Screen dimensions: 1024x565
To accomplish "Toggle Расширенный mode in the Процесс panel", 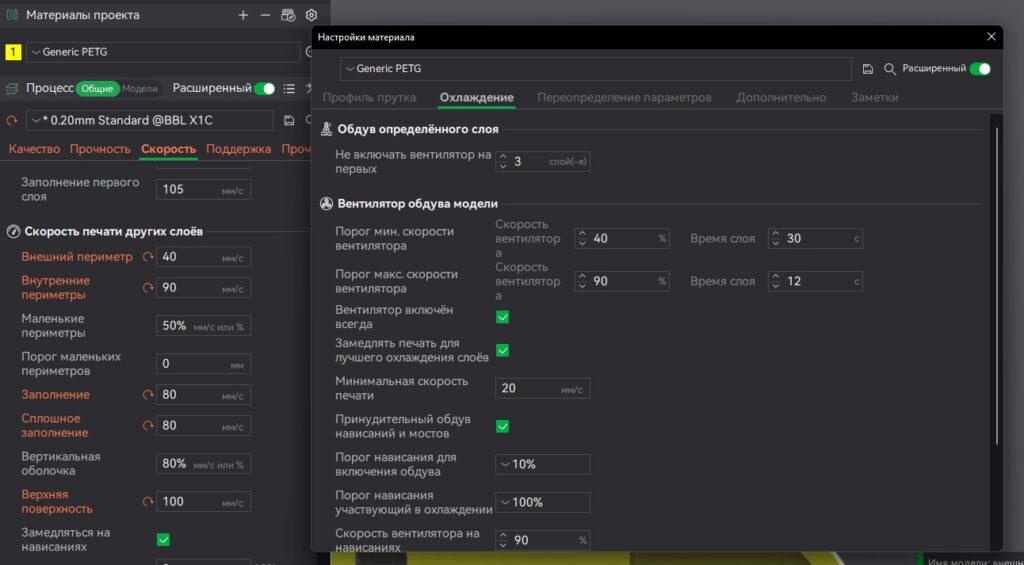I will (264, 89).
